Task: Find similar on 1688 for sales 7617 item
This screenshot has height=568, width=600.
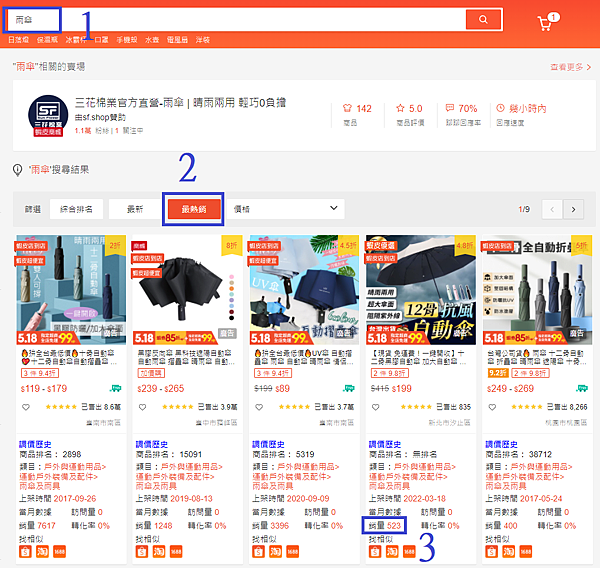Action: [59, 552]
